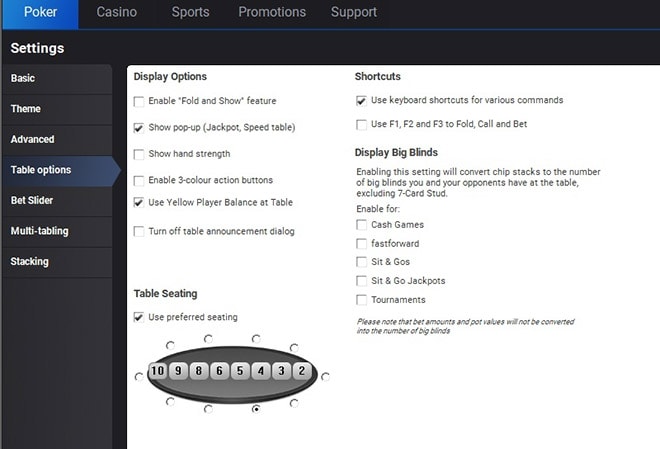
Task: Enable 3-colour action buttons
Action: click(139, 180)
